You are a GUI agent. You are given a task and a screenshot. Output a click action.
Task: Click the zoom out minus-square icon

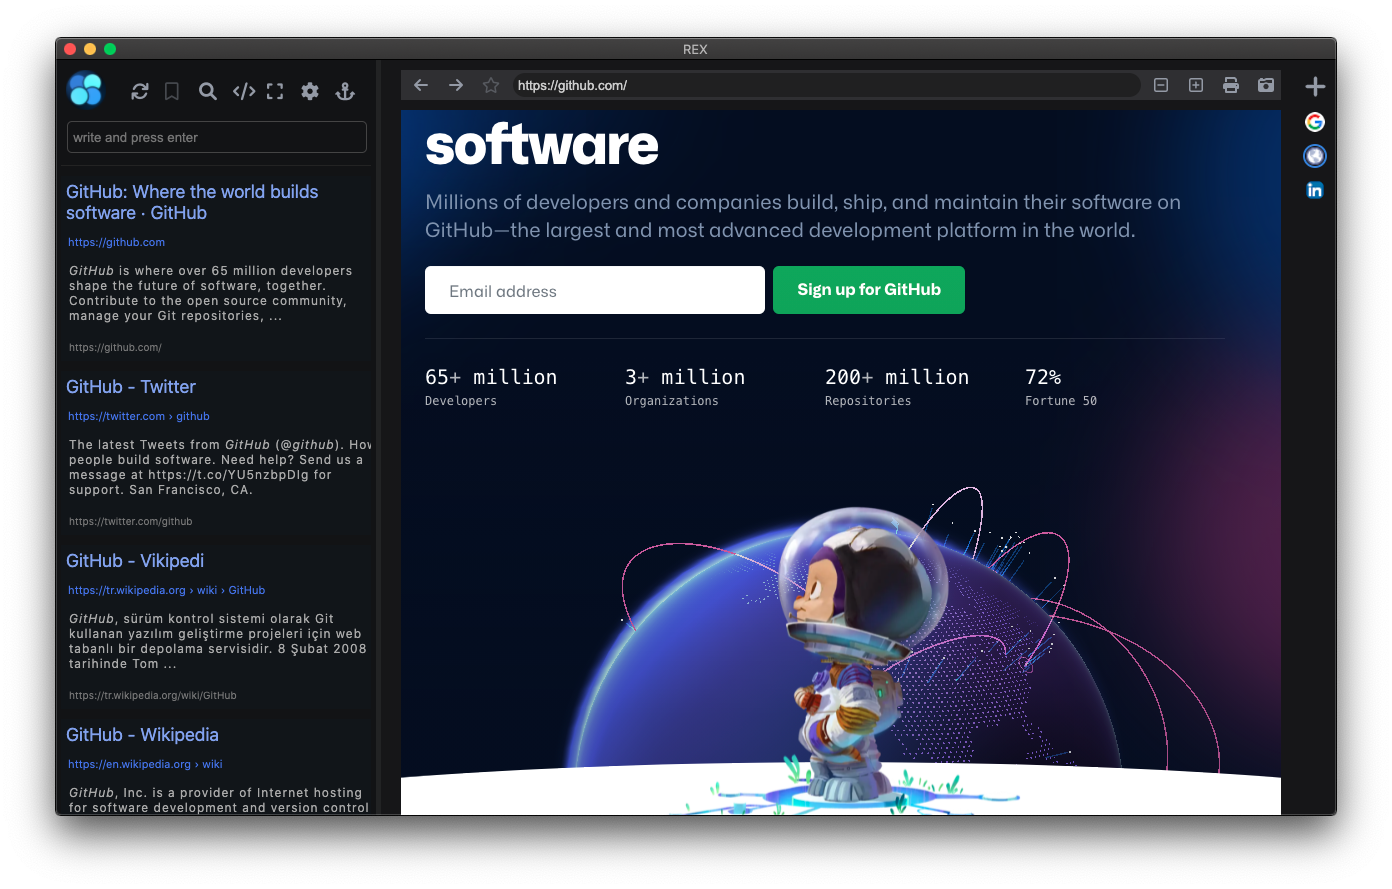(1161, 85)
